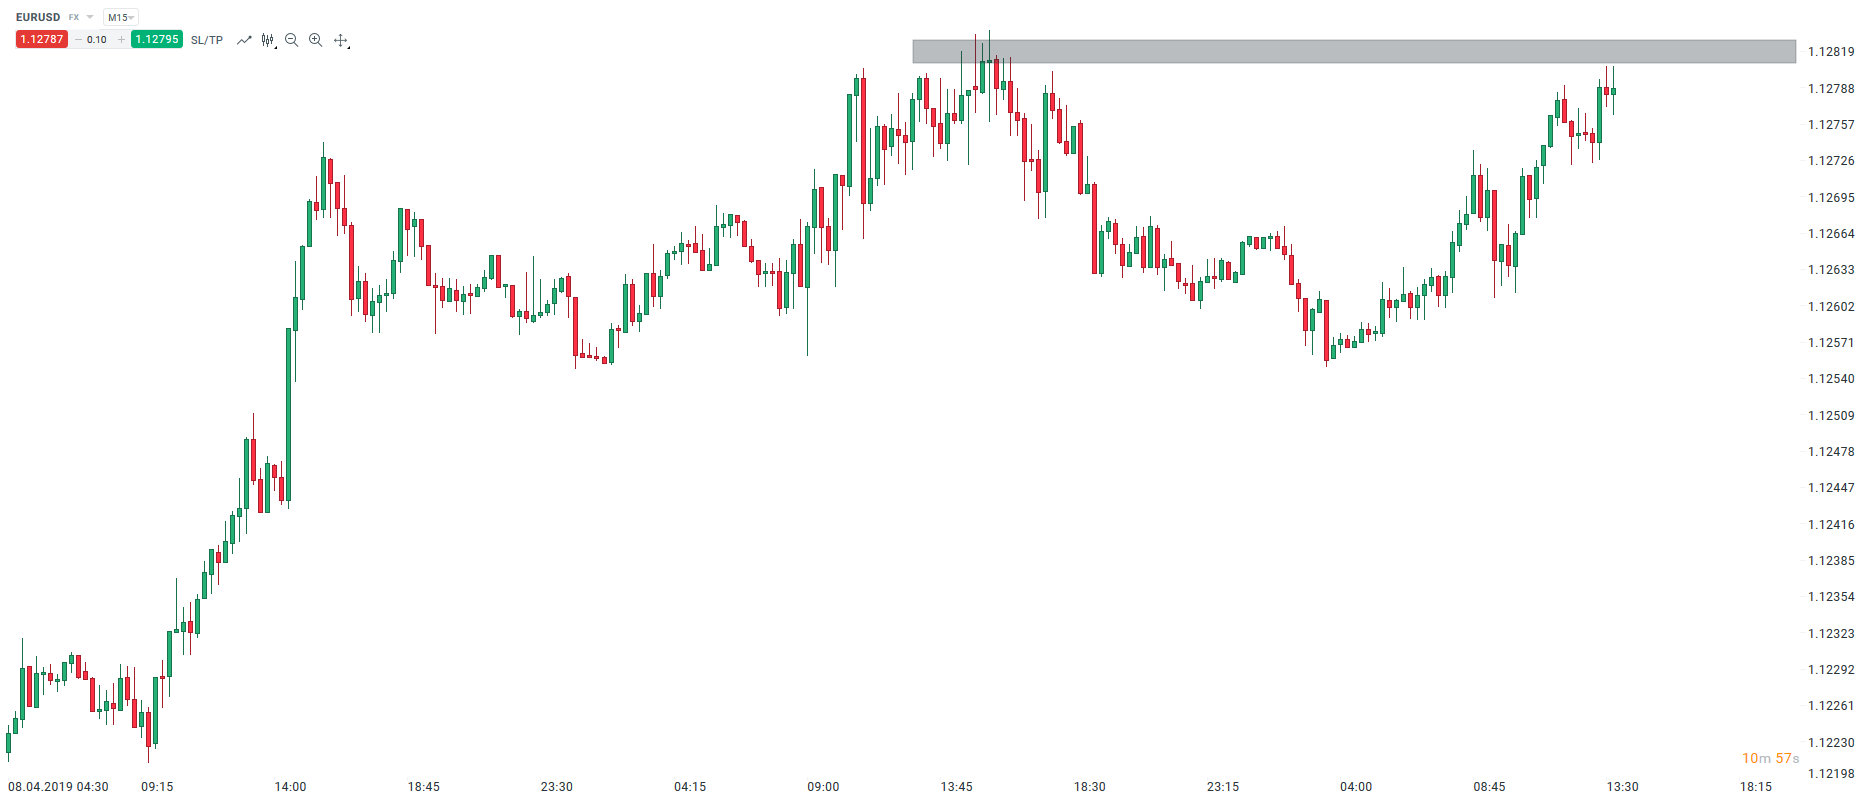Click the candle countdown timer
The height and width of the screenshot is (802, 1868).
1770,758
